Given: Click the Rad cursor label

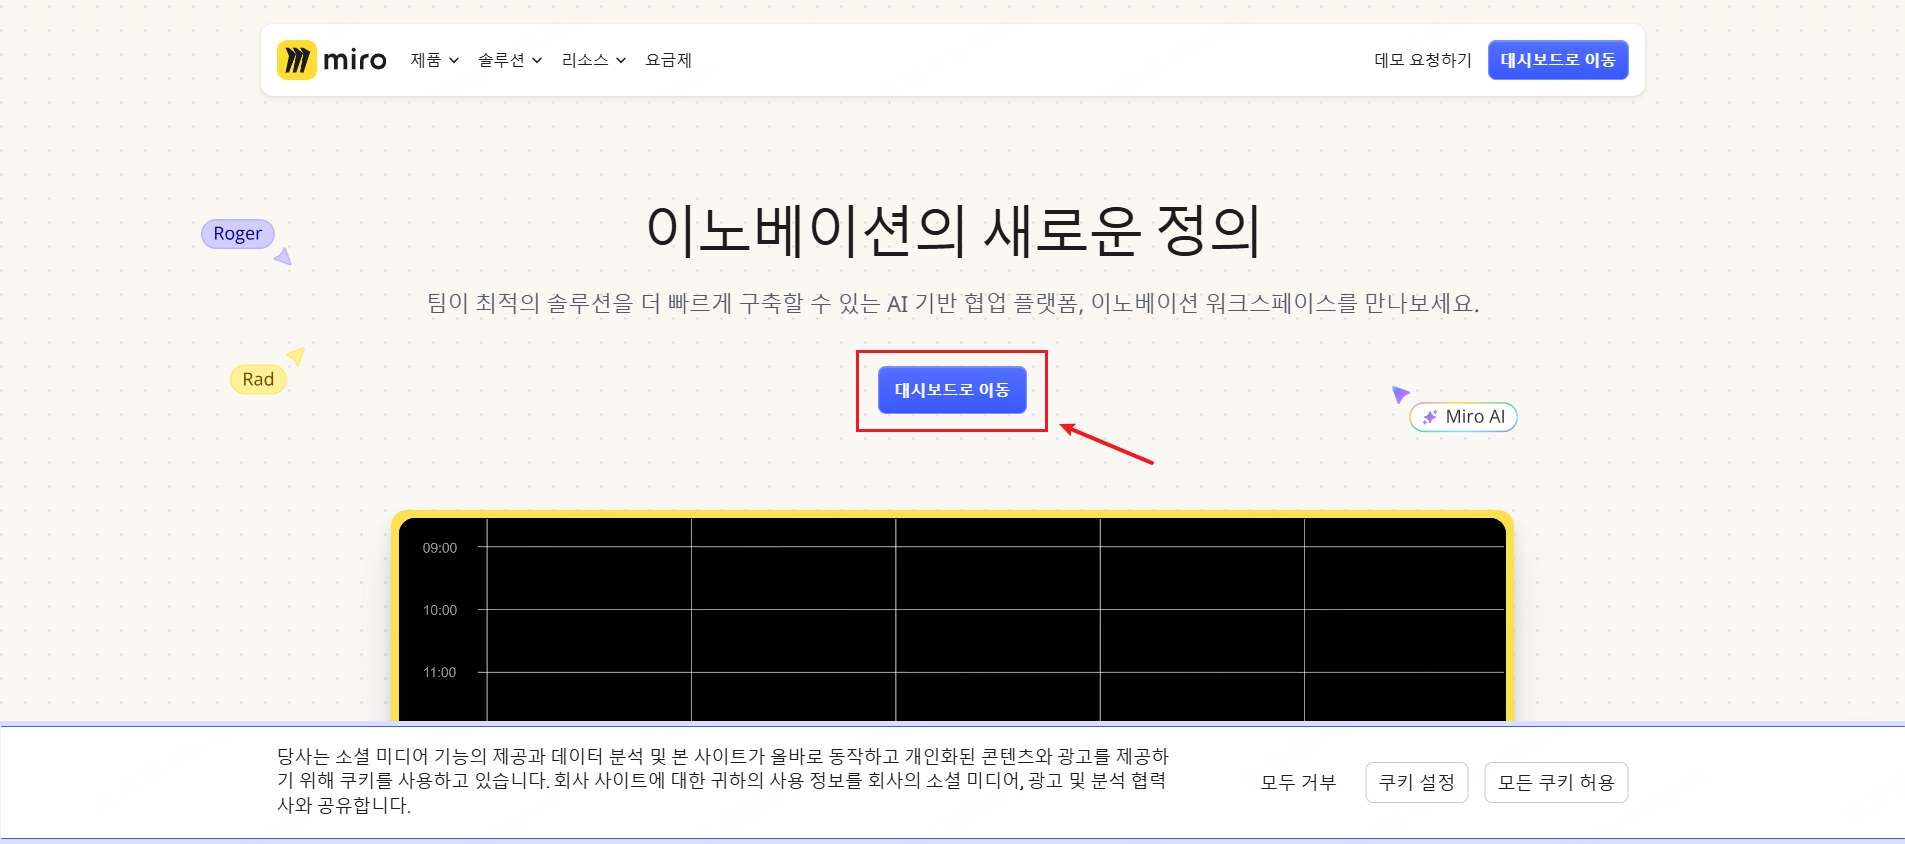Looking at the screenshot, I should pos(258,379).
